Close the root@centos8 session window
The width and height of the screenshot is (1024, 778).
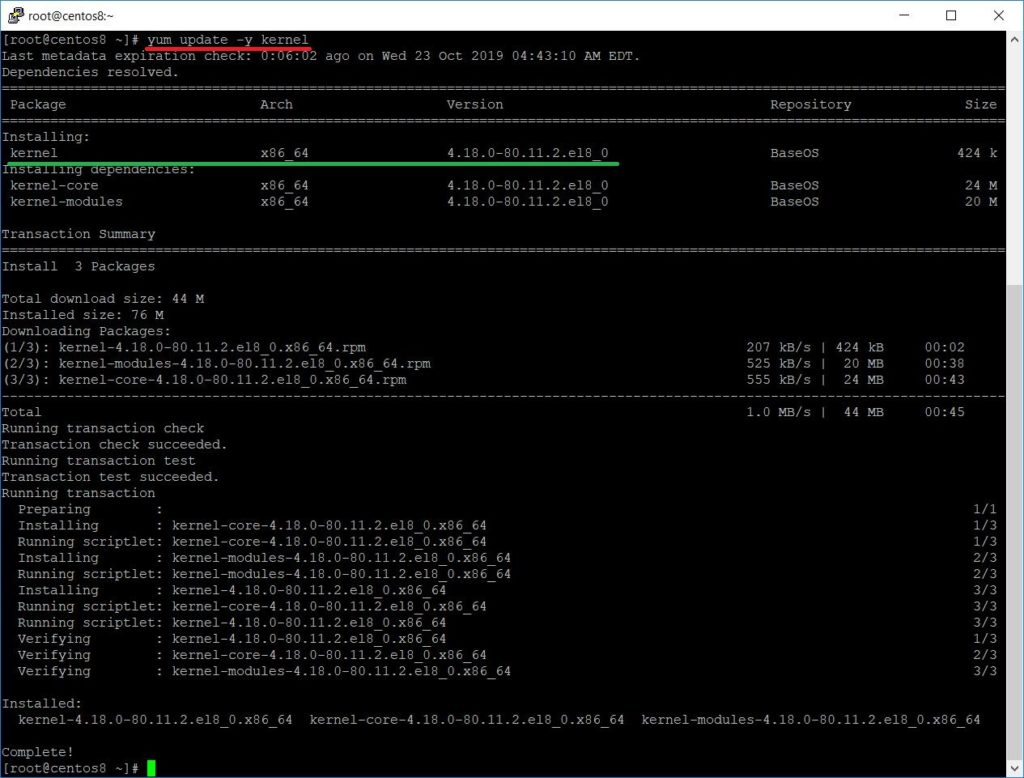(x=997, y=16)
